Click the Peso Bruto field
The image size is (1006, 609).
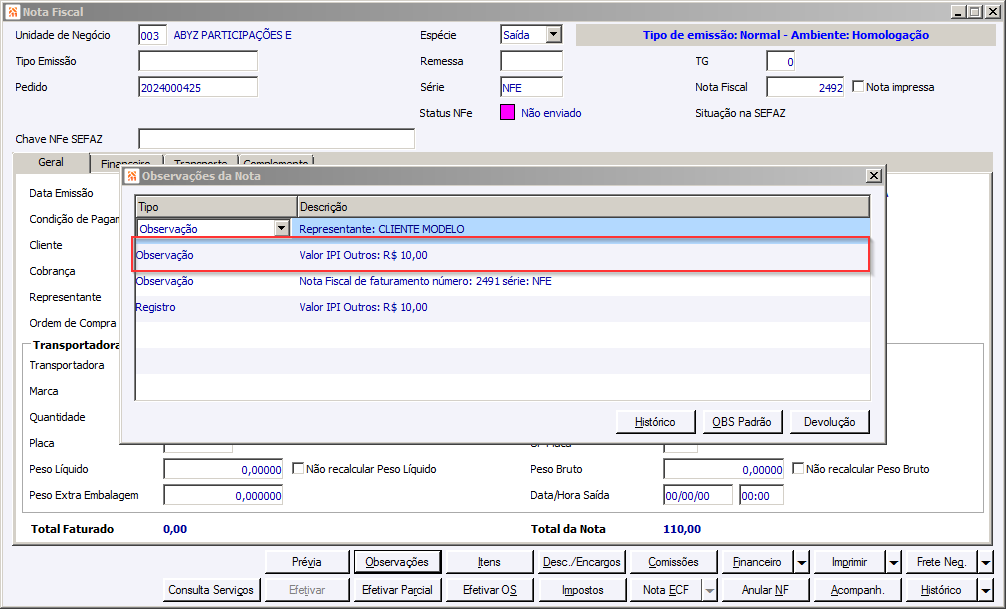[724, 469]
